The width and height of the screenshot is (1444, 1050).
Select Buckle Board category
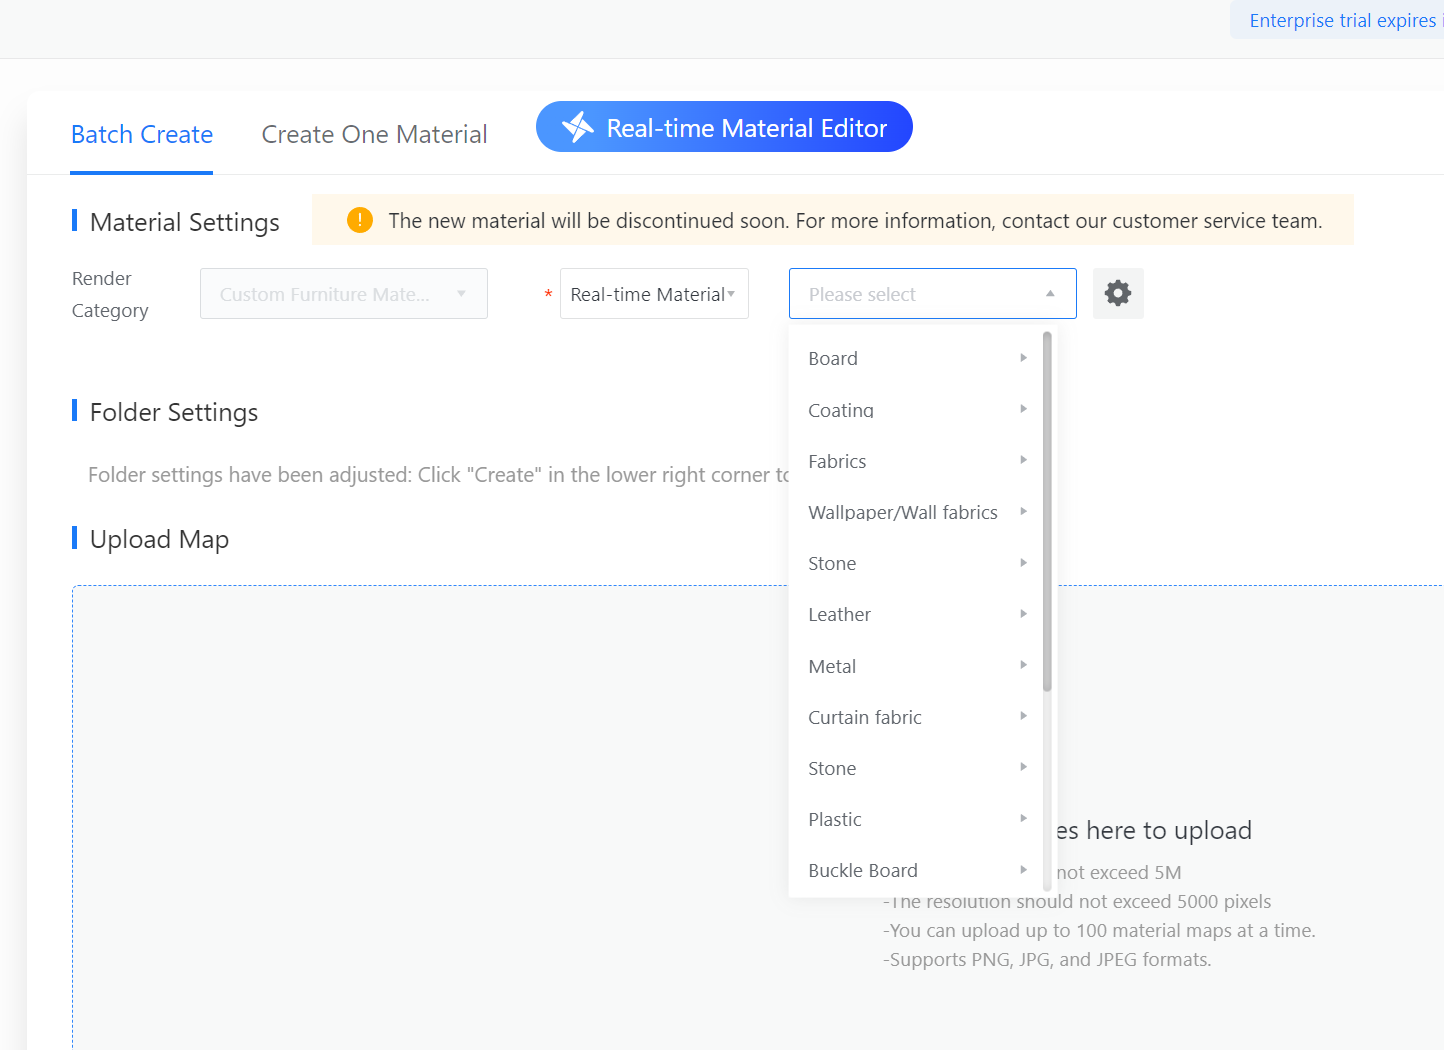[862, 870]
